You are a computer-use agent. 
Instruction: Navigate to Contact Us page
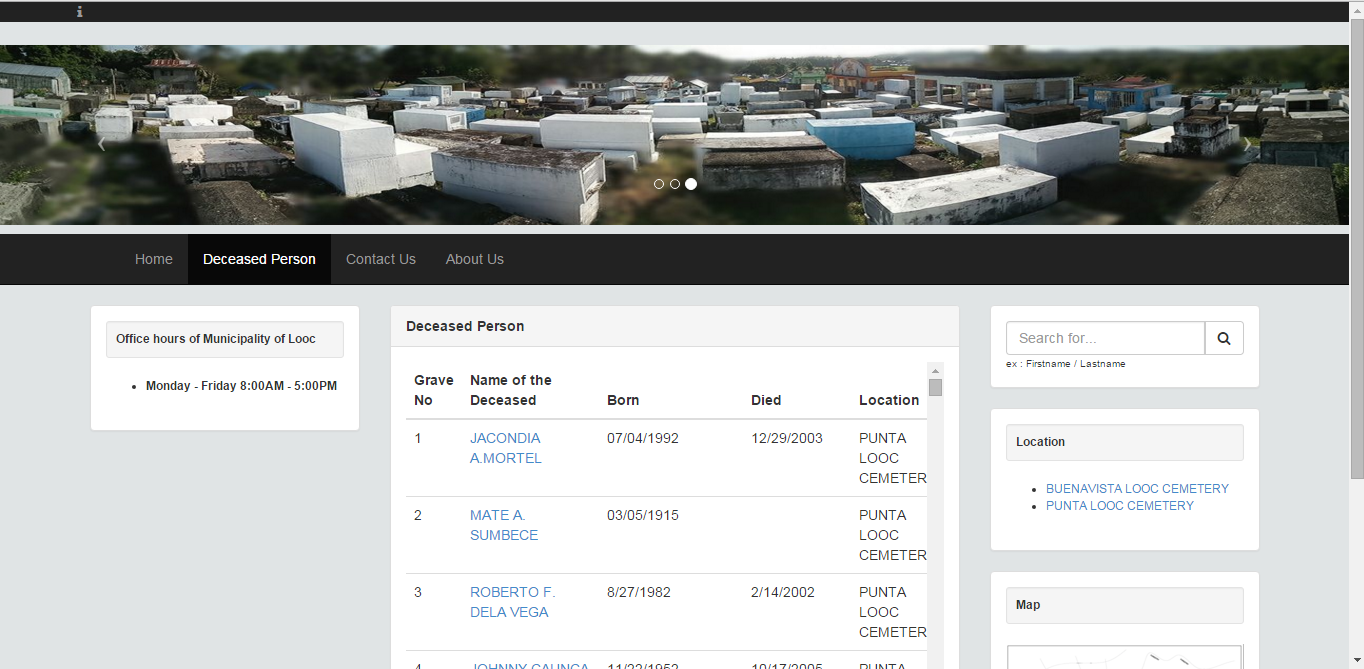pyautogui.click(x=381, y=259)
